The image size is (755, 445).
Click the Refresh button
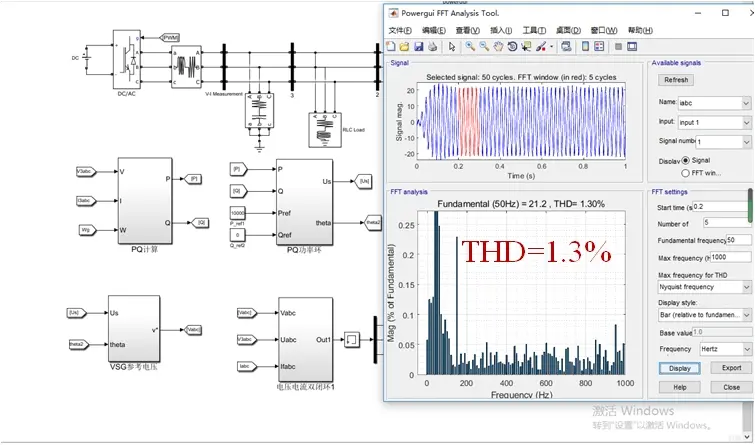[676, 80]
